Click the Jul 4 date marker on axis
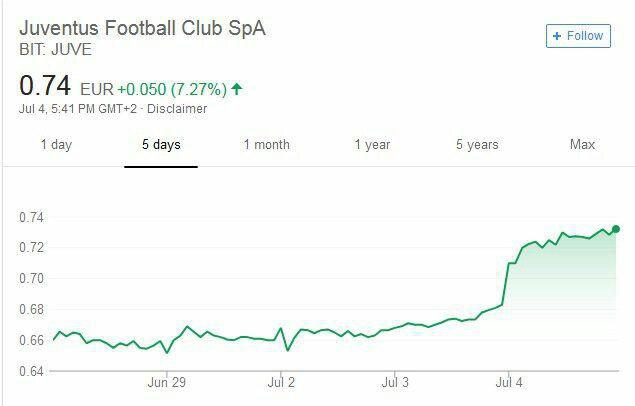Image resolution: width=635 pixels, height=406 pixels. click(508, 381)
